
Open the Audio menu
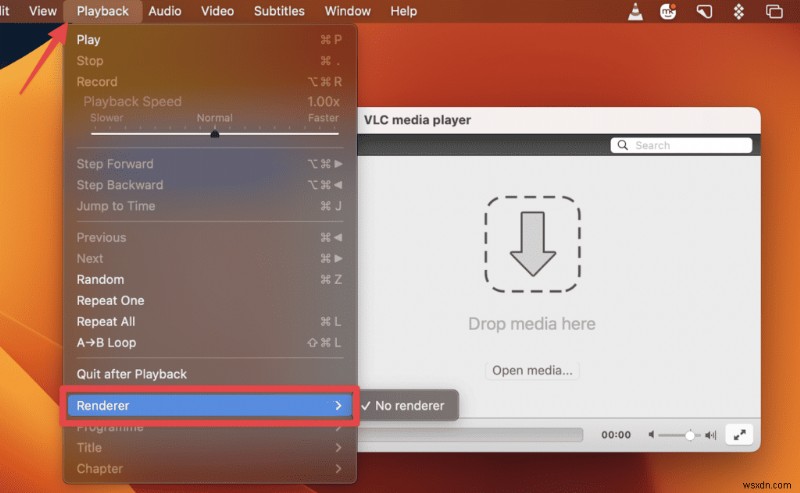tap(165, 11)
